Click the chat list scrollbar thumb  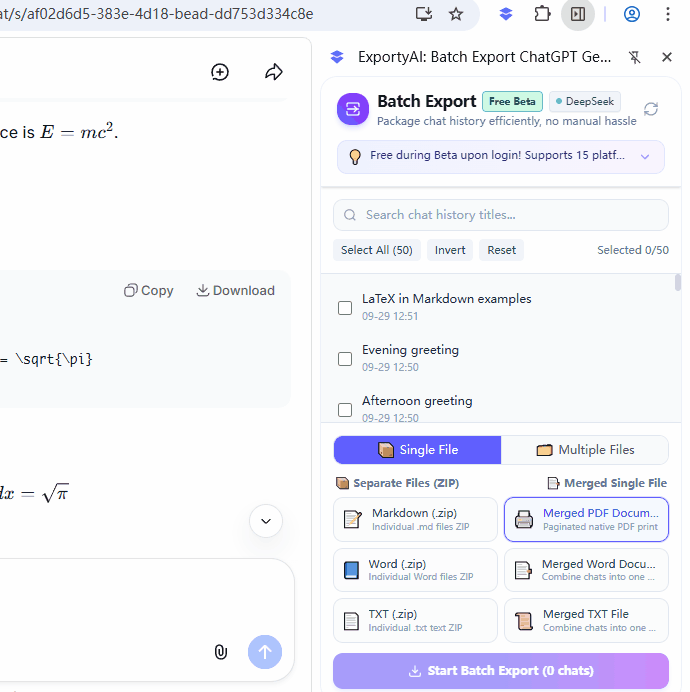pyautogui.click(x=678, y=282)
